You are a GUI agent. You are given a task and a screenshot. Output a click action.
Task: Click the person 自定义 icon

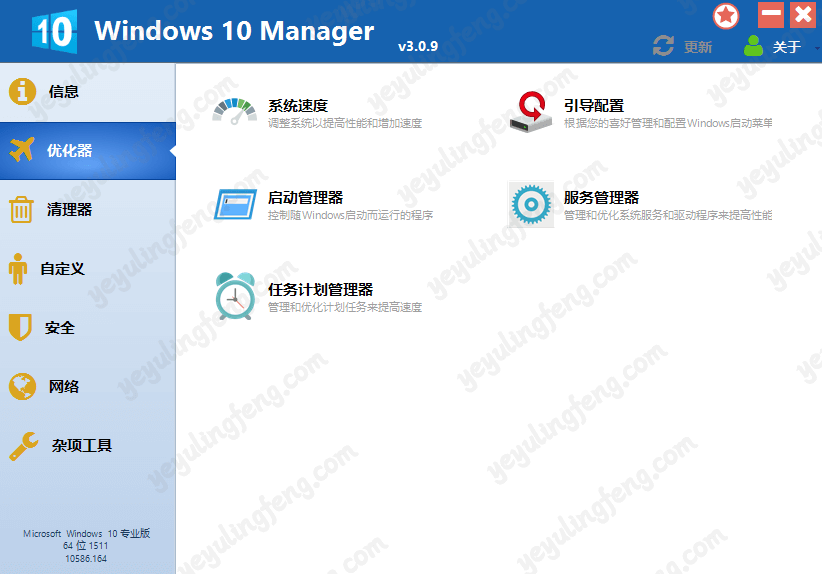click(x=18, y=269)
